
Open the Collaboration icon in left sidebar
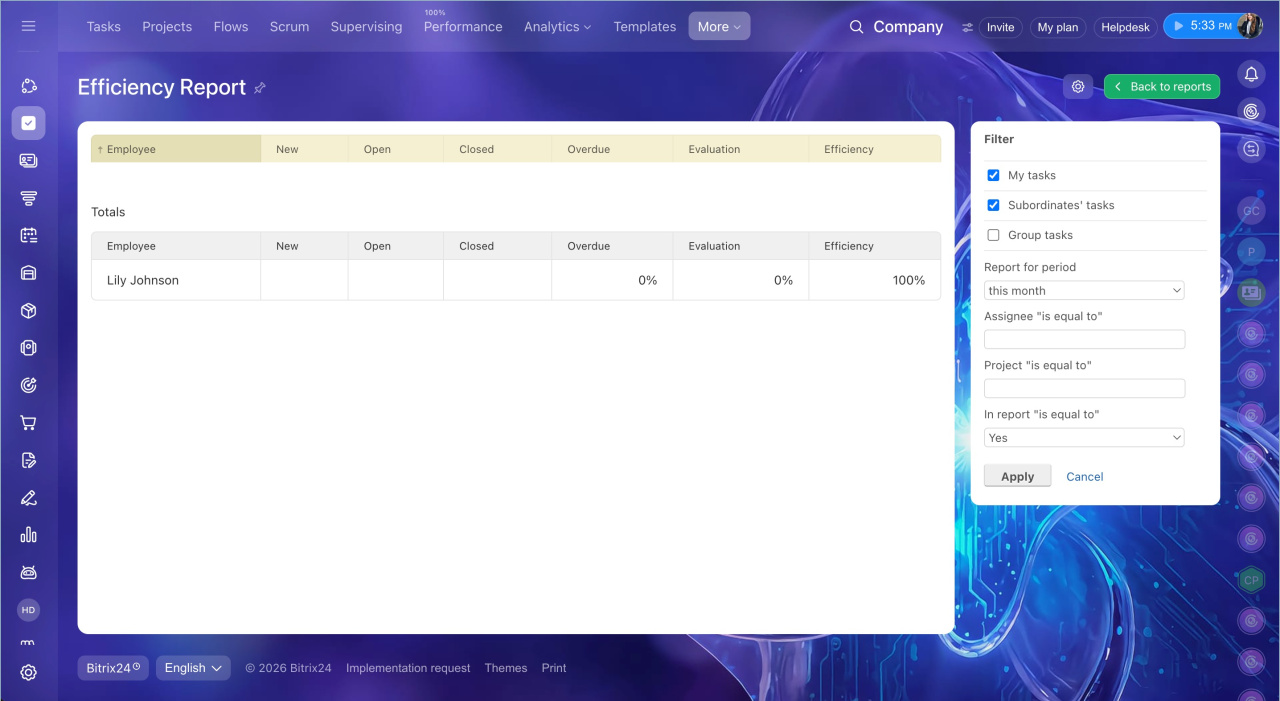point(28,86)
